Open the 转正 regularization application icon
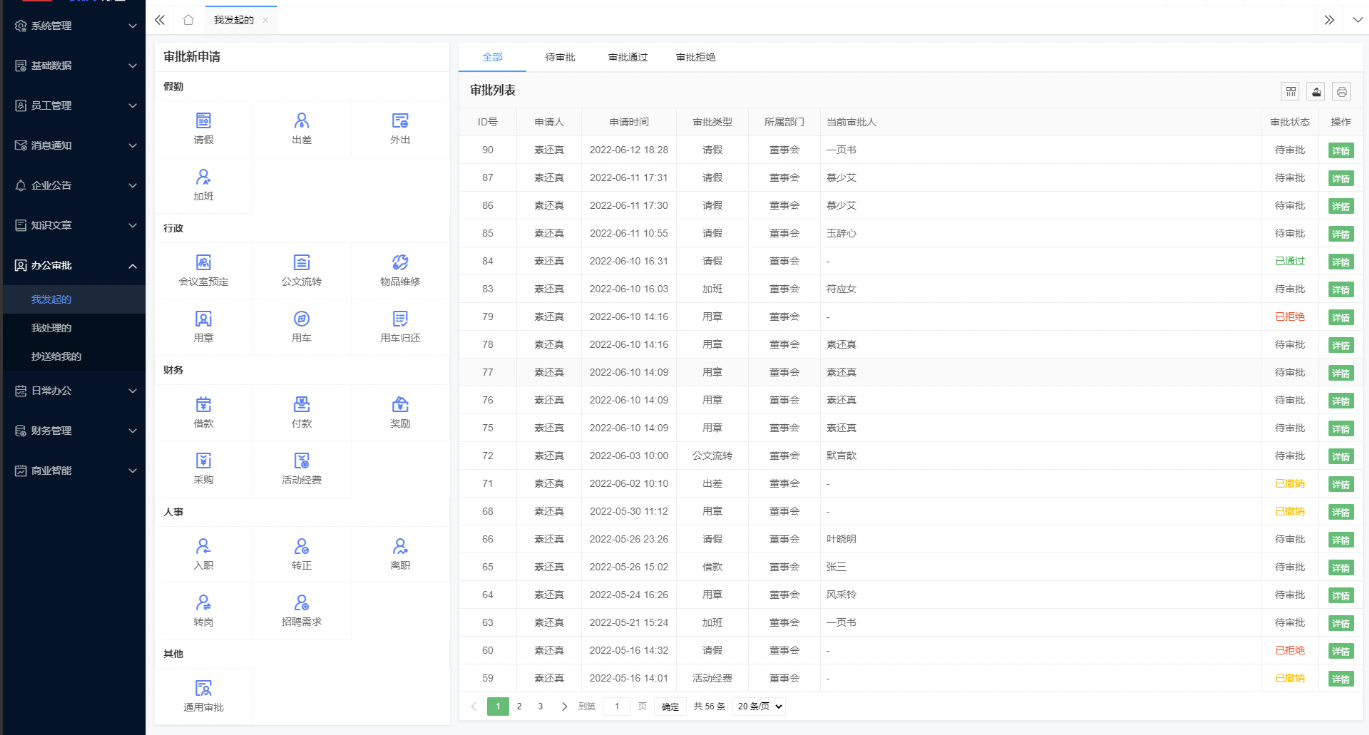1369x735 pixels. [301, 546]
